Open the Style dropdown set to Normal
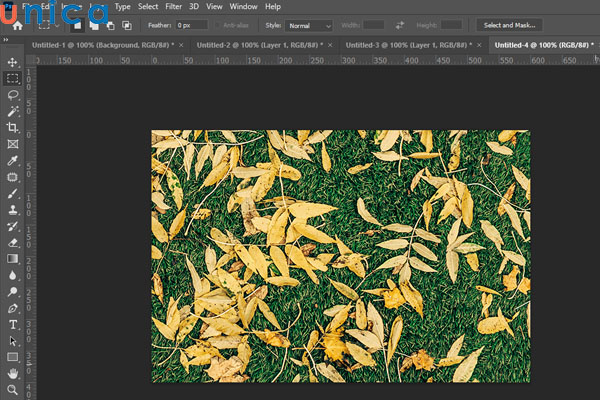This screenshot has width=600, height=400. coord(310,24)
